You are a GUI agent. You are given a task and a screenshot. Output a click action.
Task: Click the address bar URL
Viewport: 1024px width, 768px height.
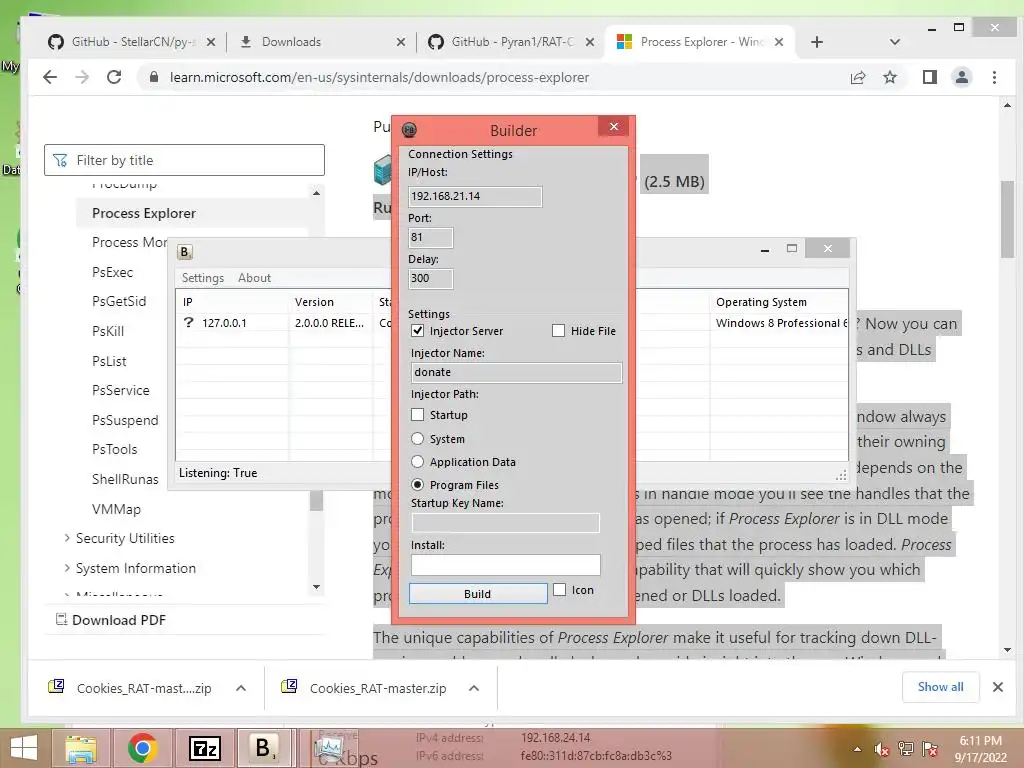pos(379,77)
